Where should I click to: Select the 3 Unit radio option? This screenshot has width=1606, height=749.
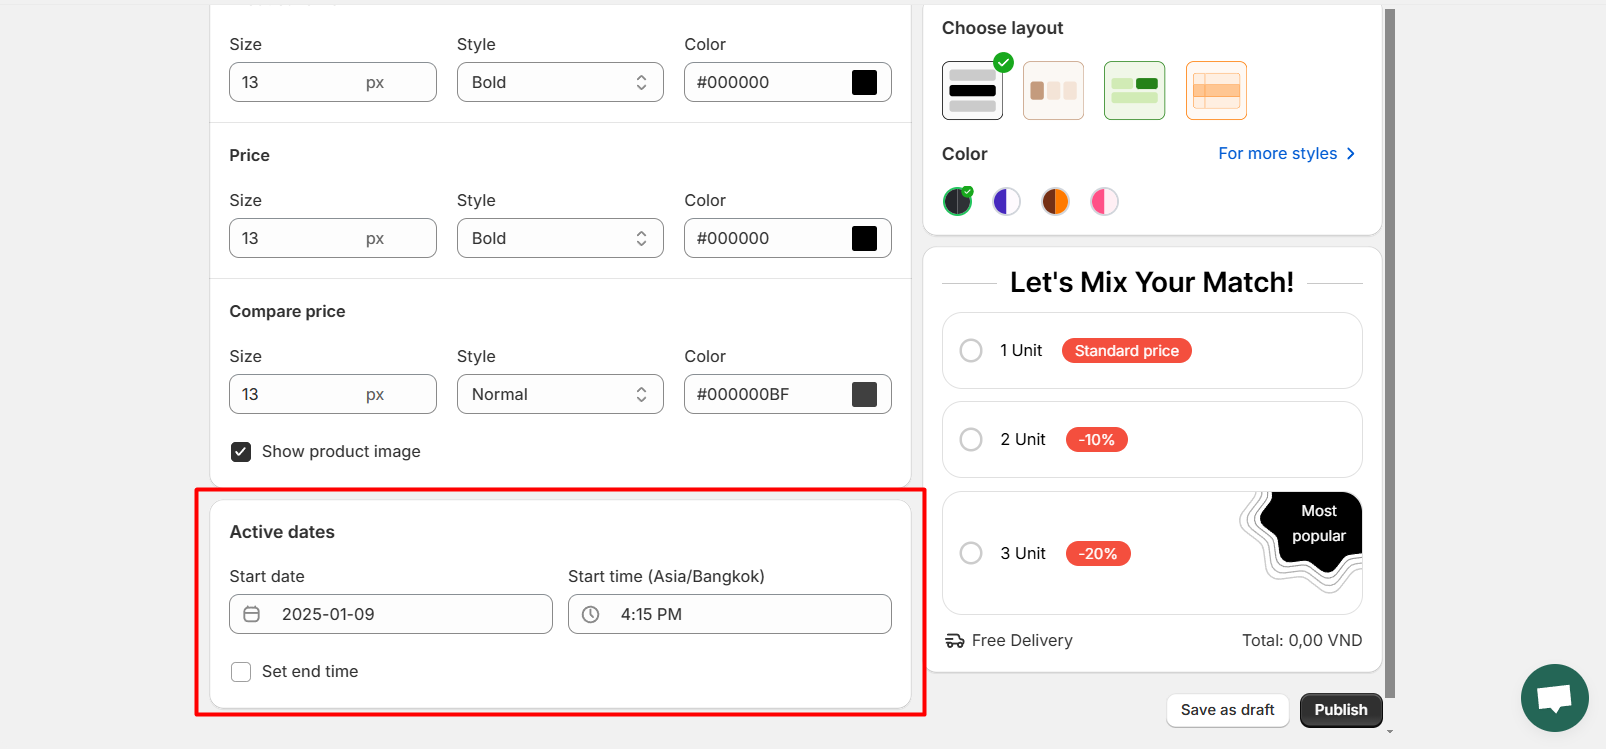(971, 553)
